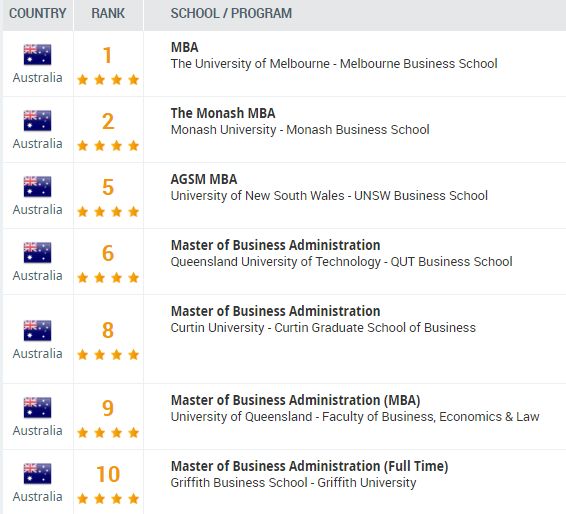This screenshot has width=566, height=514.
Task: Click the stars beneath rank 10
Action: (x=108, y=498)
